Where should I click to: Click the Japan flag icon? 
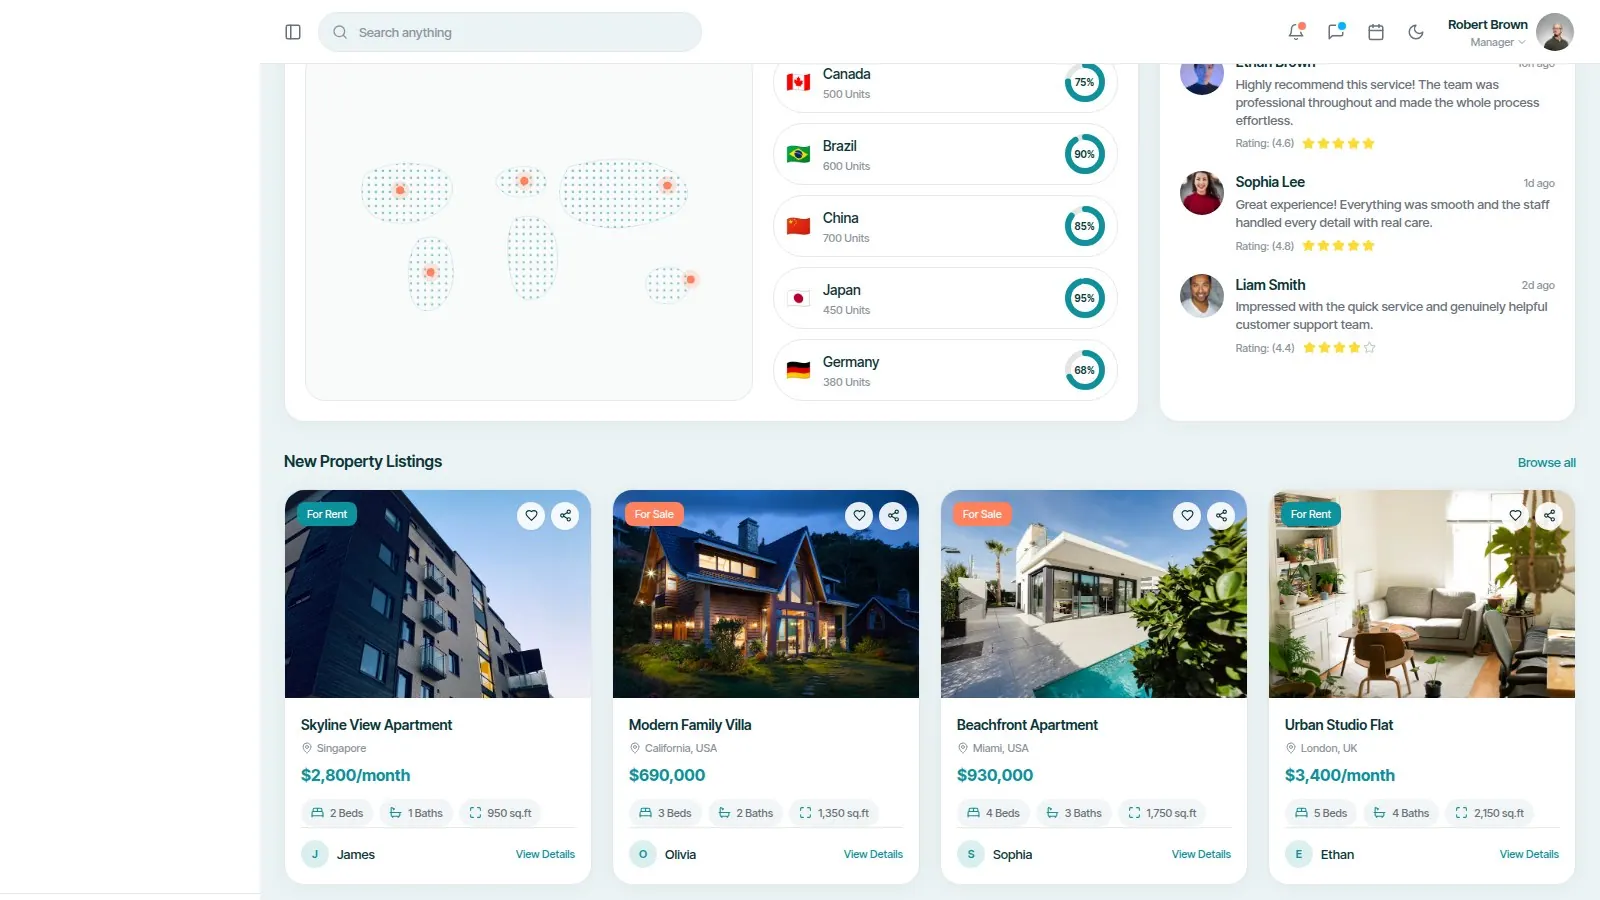tap(798, 298)
